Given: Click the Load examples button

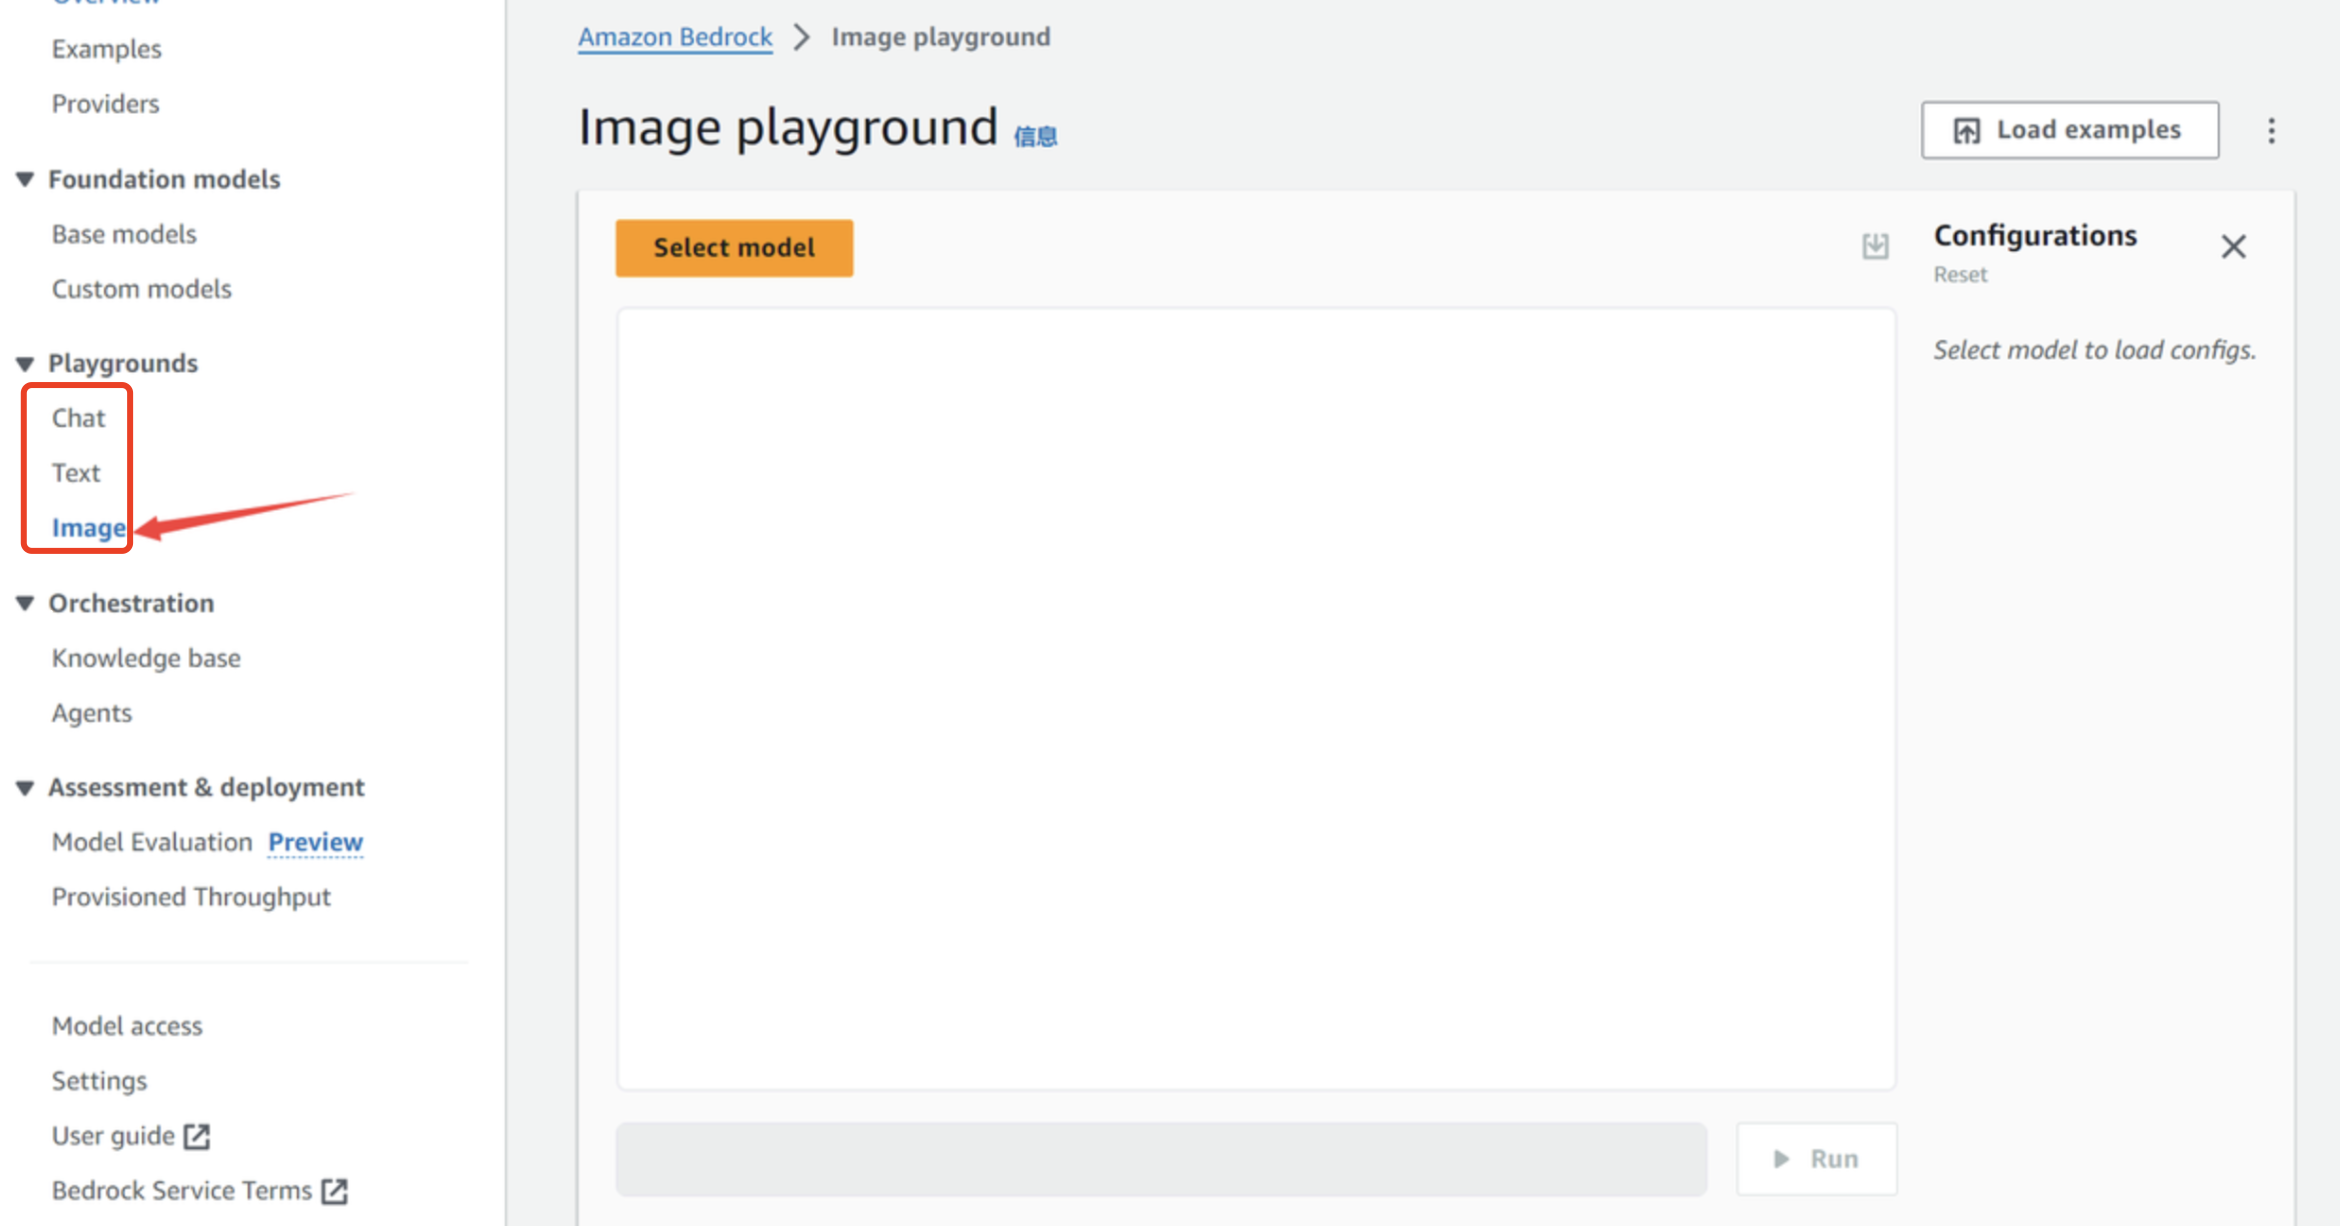Looking at the screenshot, I should tap(2069, 130).
